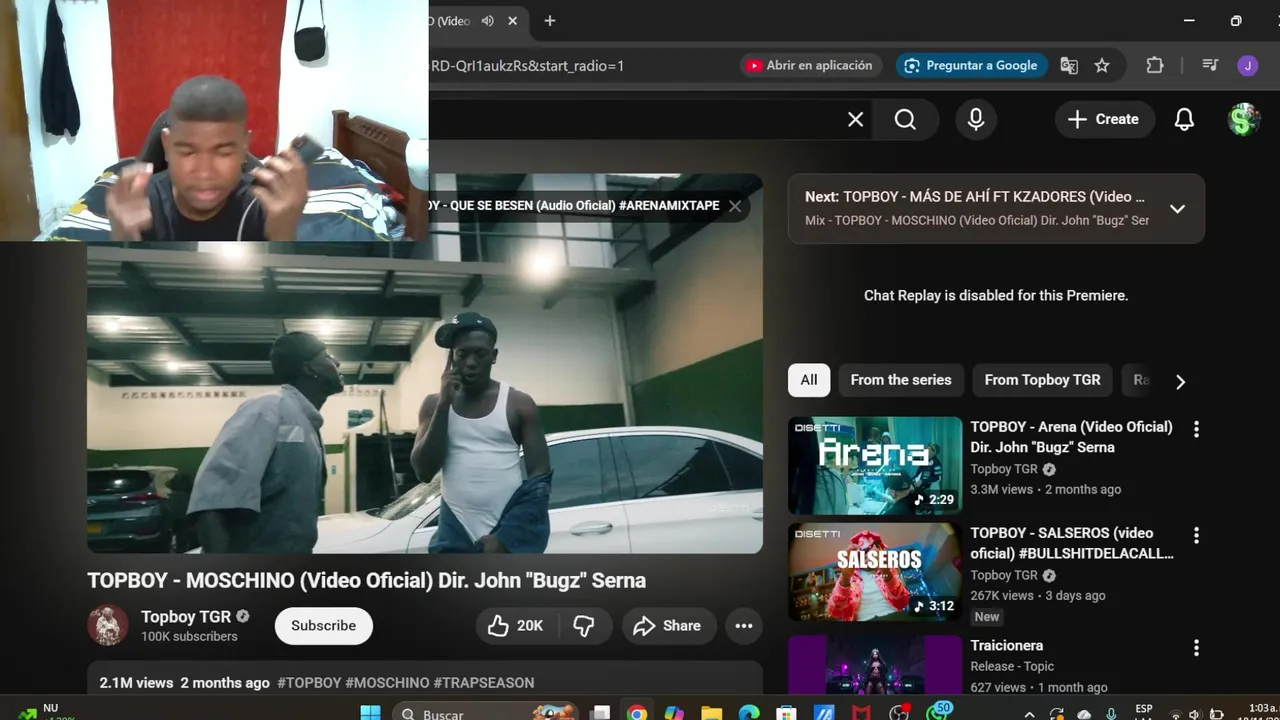Screen dimensions: 1280x720
Task: Click the #TRAPSEASON hashtag
Action: coord(484,683)
